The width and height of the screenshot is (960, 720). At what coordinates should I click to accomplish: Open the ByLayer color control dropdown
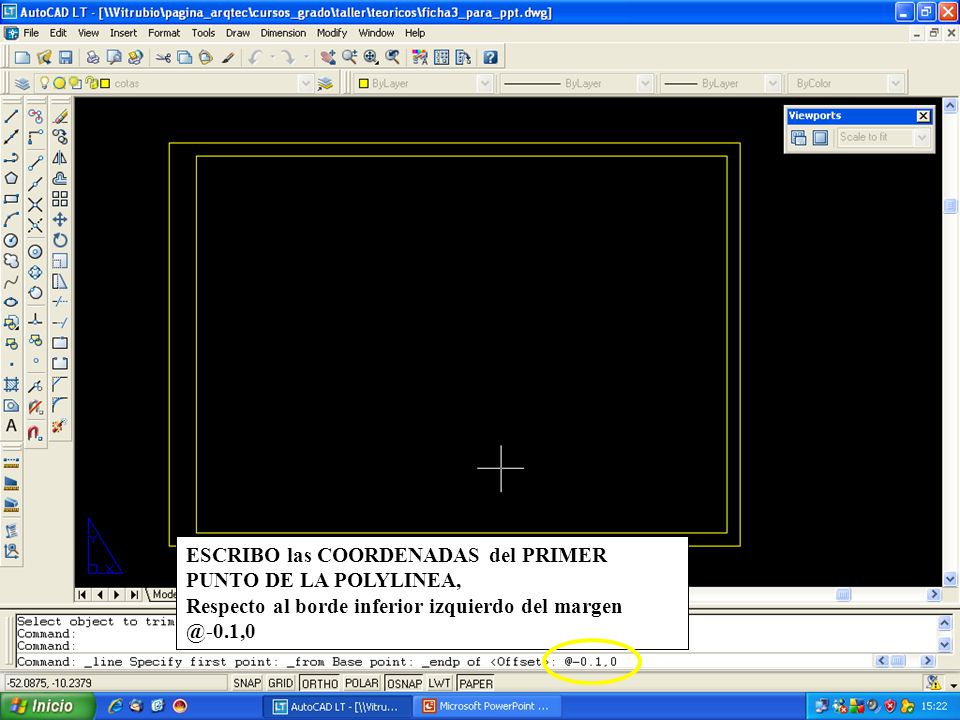point(485,83)
